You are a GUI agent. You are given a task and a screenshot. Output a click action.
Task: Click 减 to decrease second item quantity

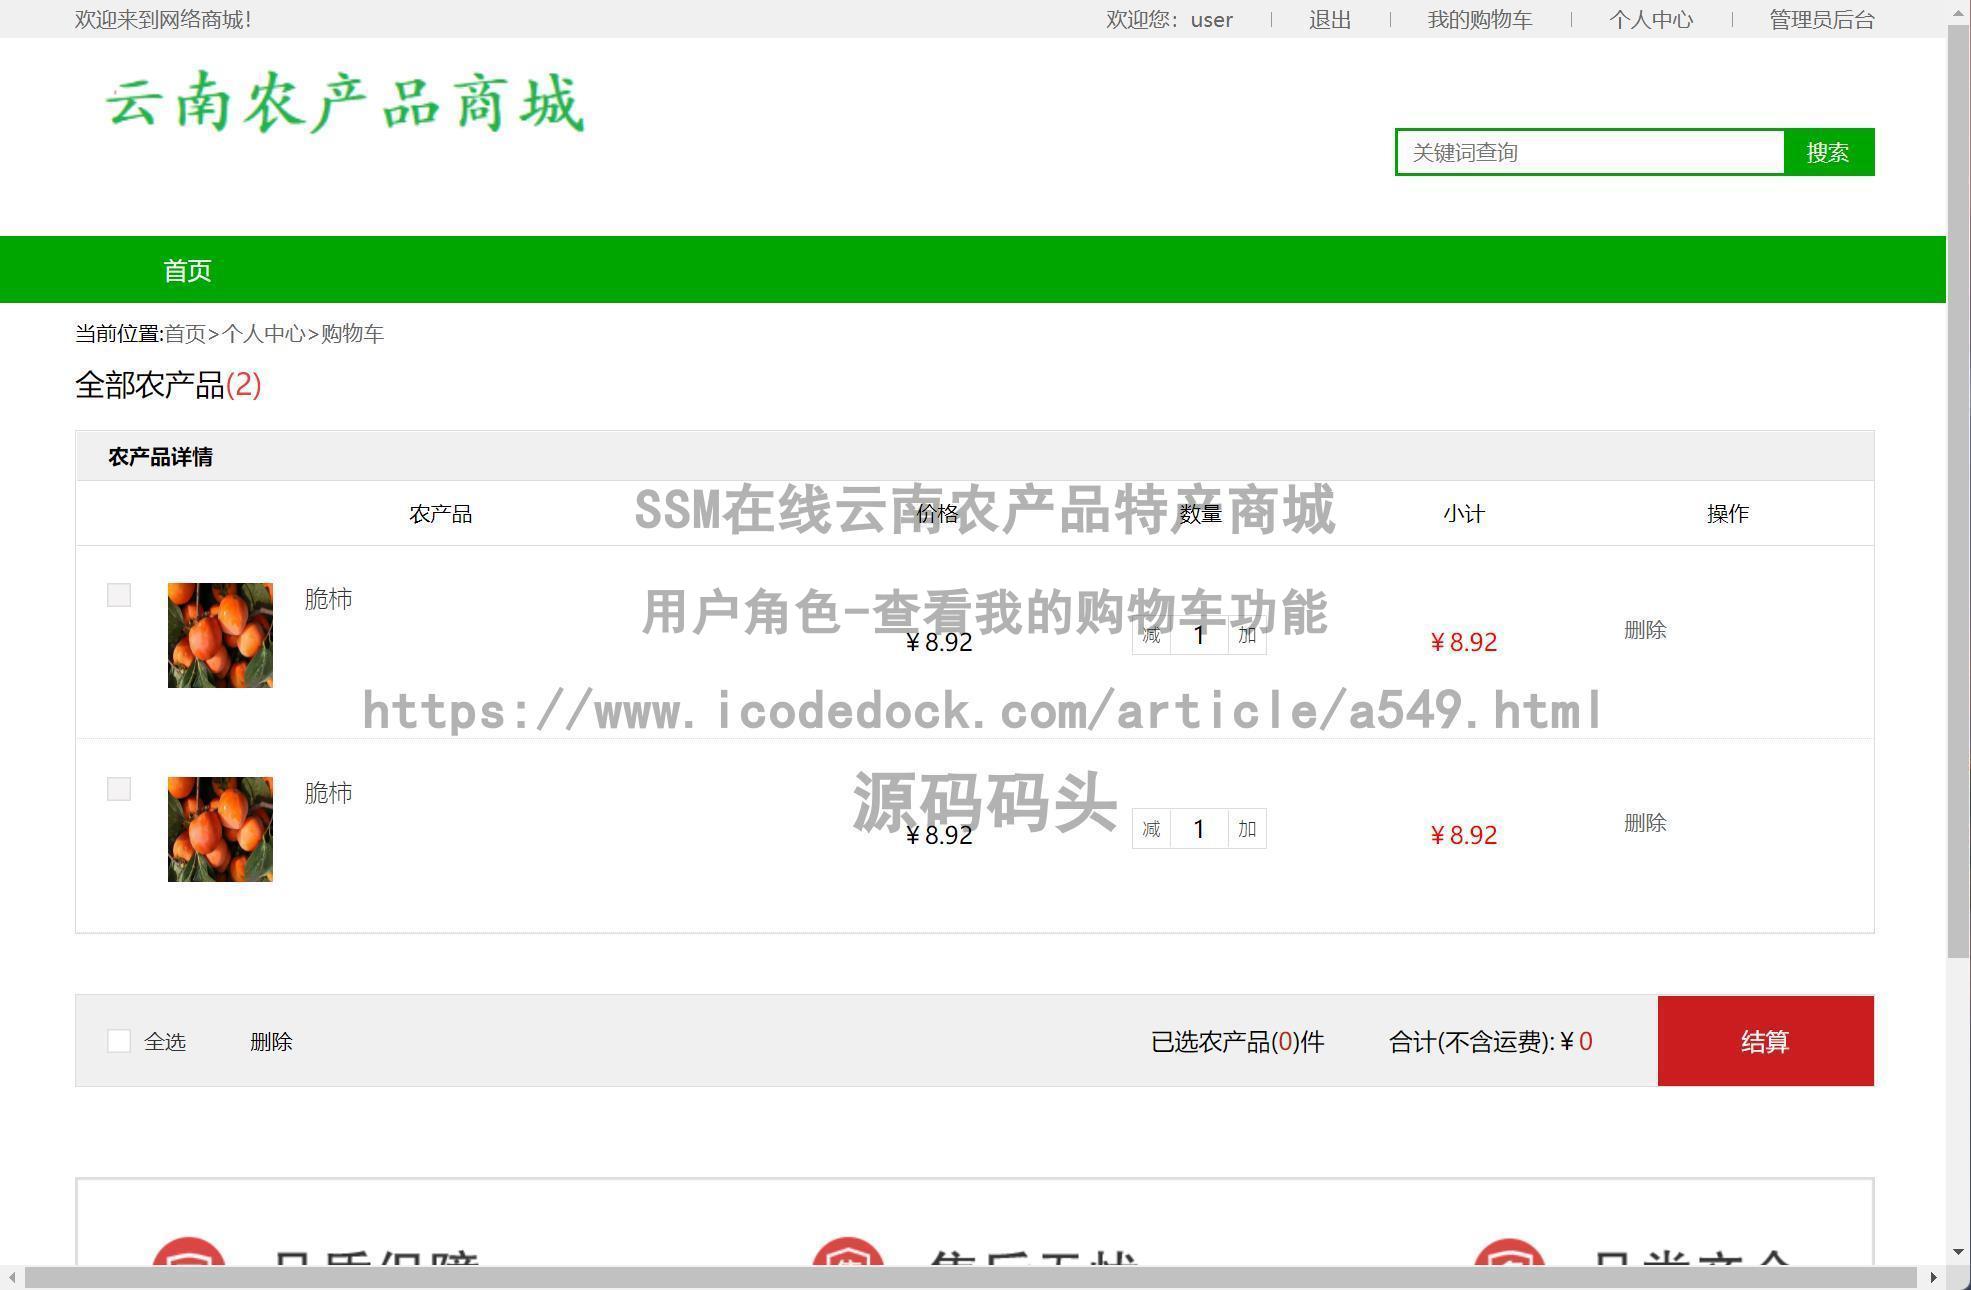1151,828
